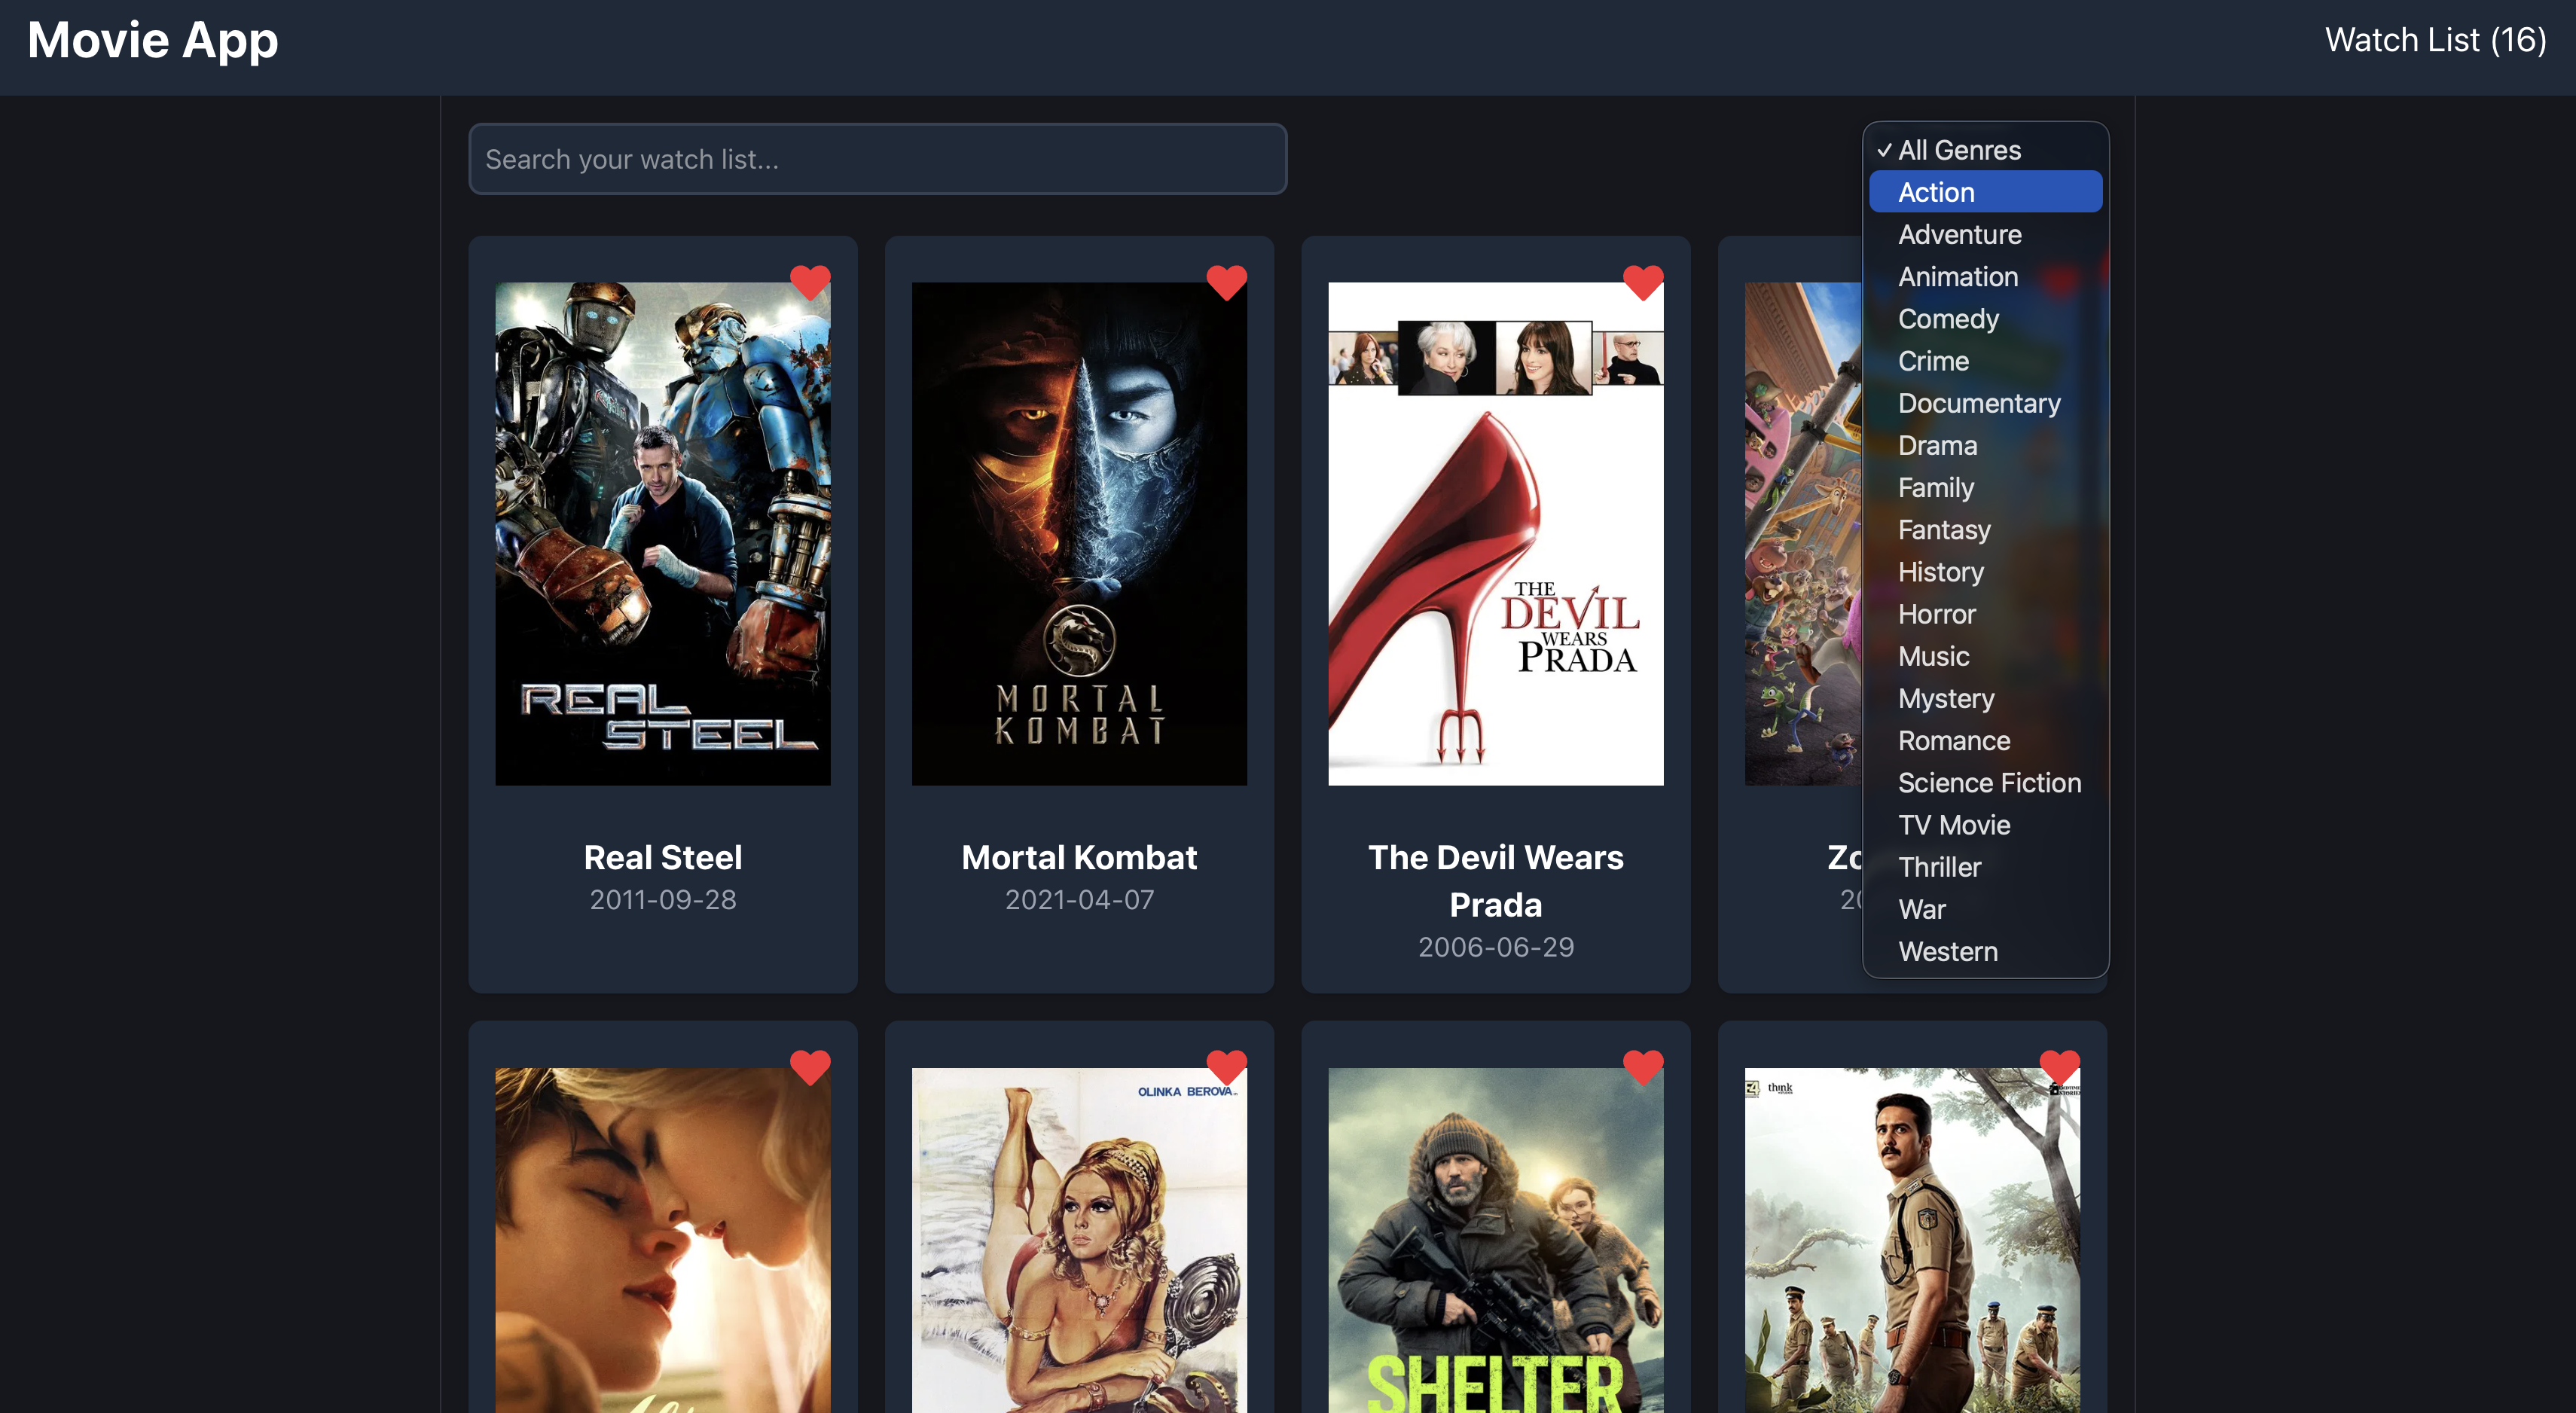Toggle favorite heart on Real Steel card

click(x=810, y=283)
